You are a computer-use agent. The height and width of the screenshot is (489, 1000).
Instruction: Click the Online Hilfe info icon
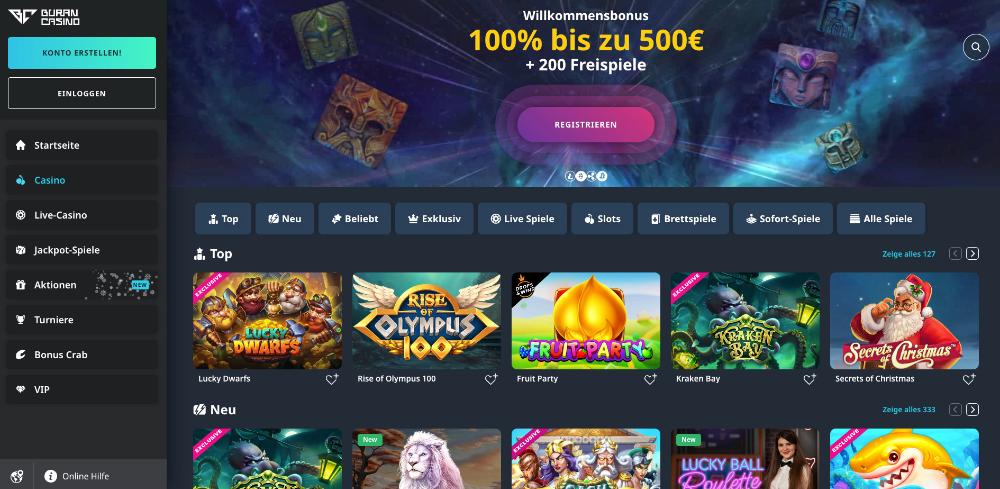[x=50, y=476]
